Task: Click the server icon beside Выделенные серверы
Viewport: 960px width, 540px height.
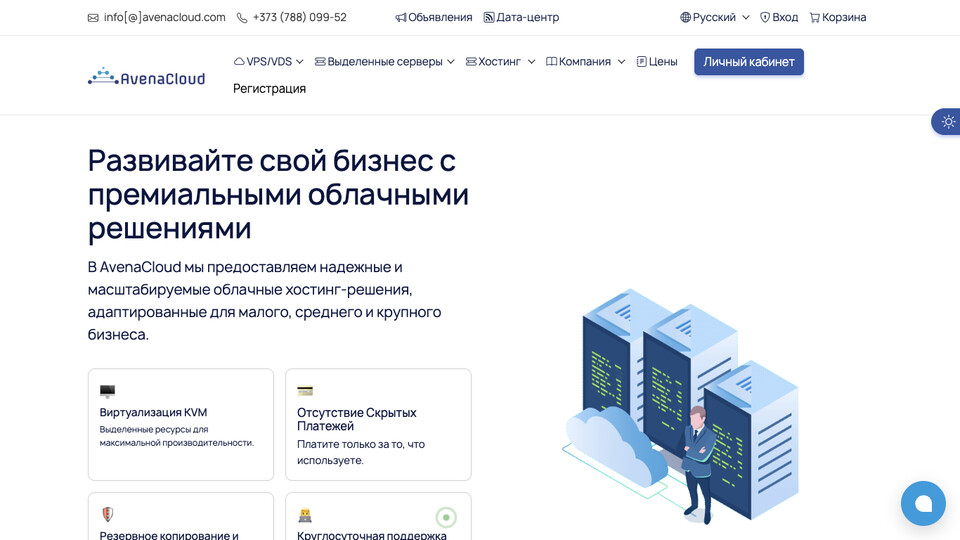Action: point(320,61)
